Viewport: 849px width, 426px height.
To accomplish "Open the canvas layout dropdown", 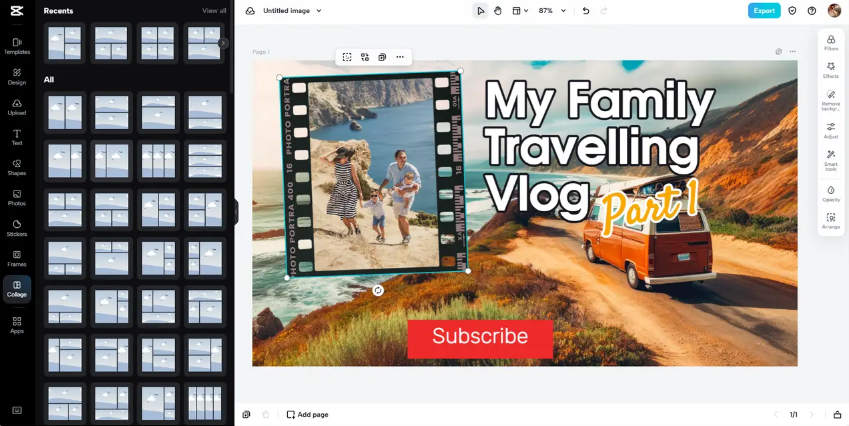I will 520,11.
